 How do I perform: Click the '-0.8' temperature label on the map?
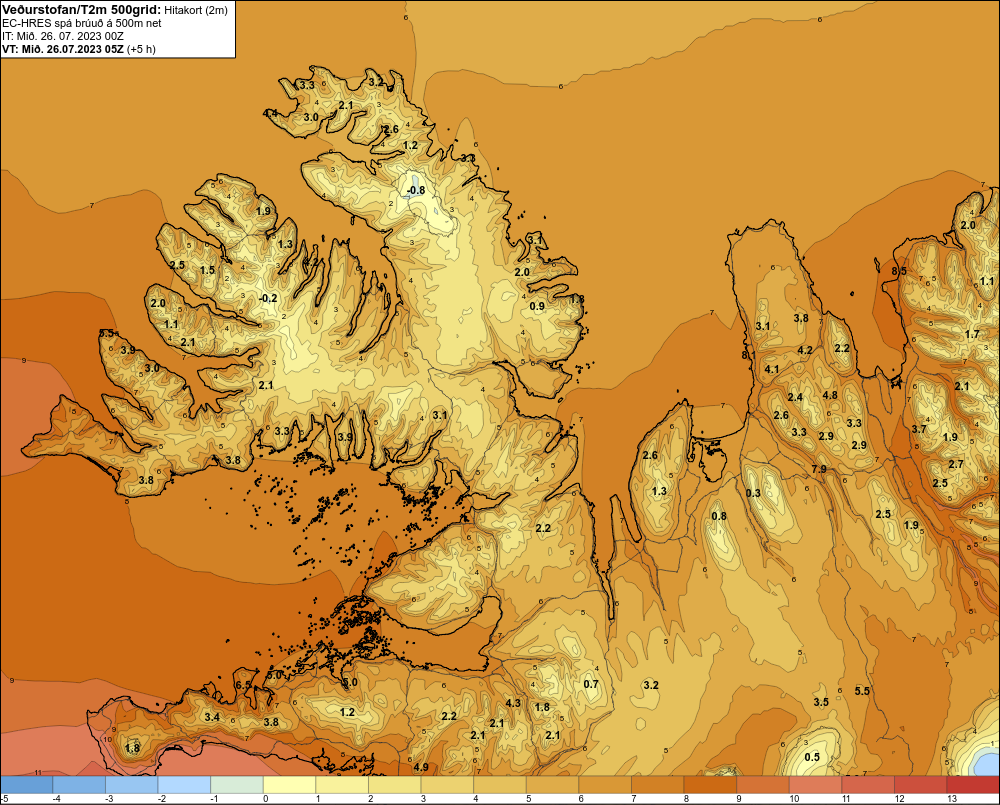[416, 190]
